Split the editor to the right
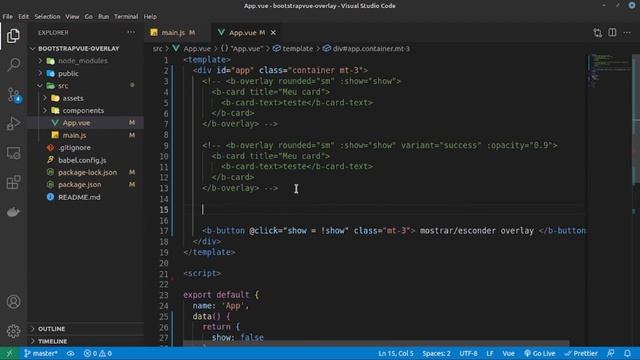 [x=612, y=33]
